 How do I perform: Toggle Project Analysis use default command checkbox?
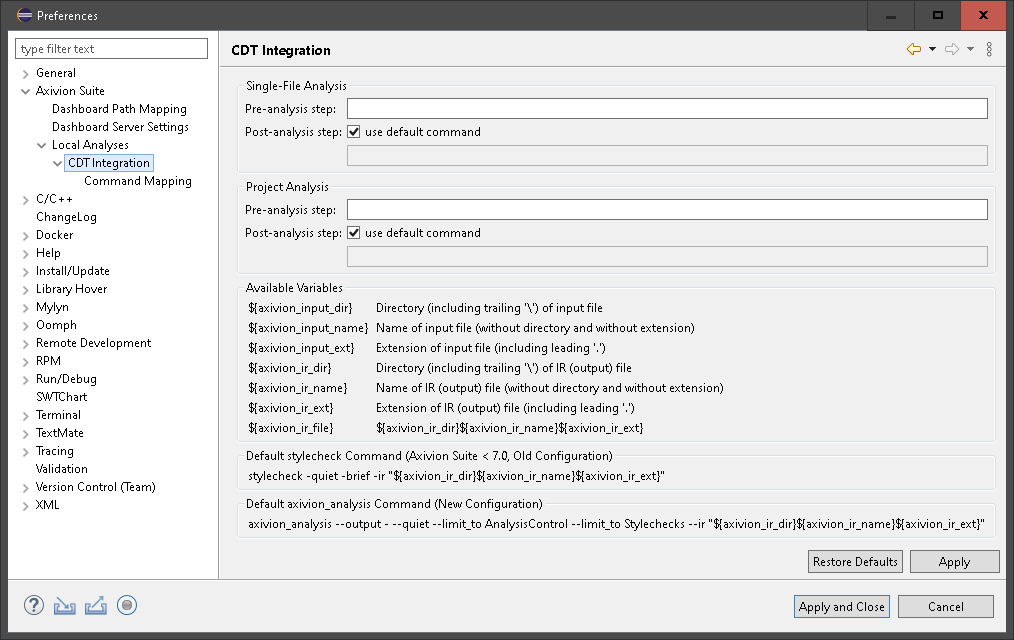click(x=354, y=233)
